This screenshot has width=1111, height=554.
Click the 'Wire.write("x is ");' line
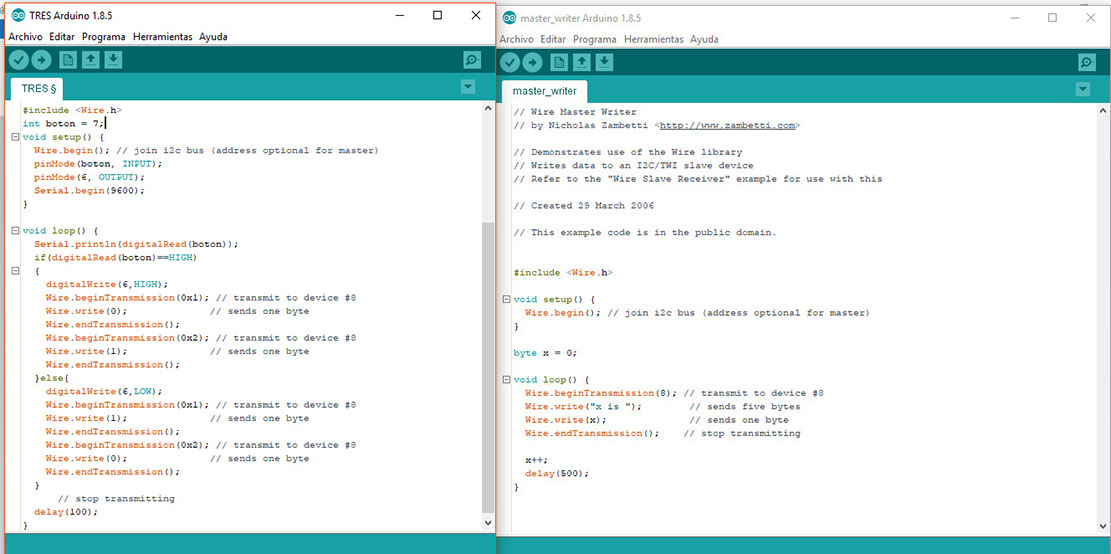click(x=583, y=407)
